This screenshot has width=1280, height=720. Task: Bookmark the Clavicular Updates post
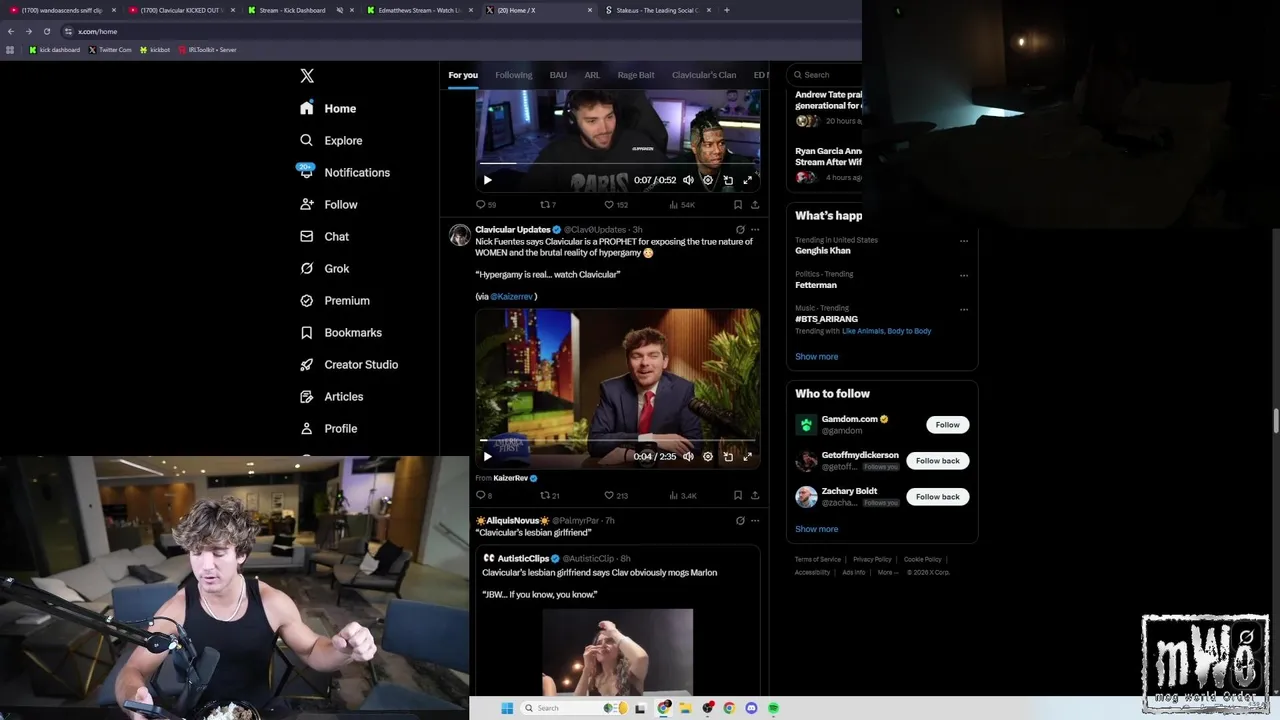tap(738, 495)
